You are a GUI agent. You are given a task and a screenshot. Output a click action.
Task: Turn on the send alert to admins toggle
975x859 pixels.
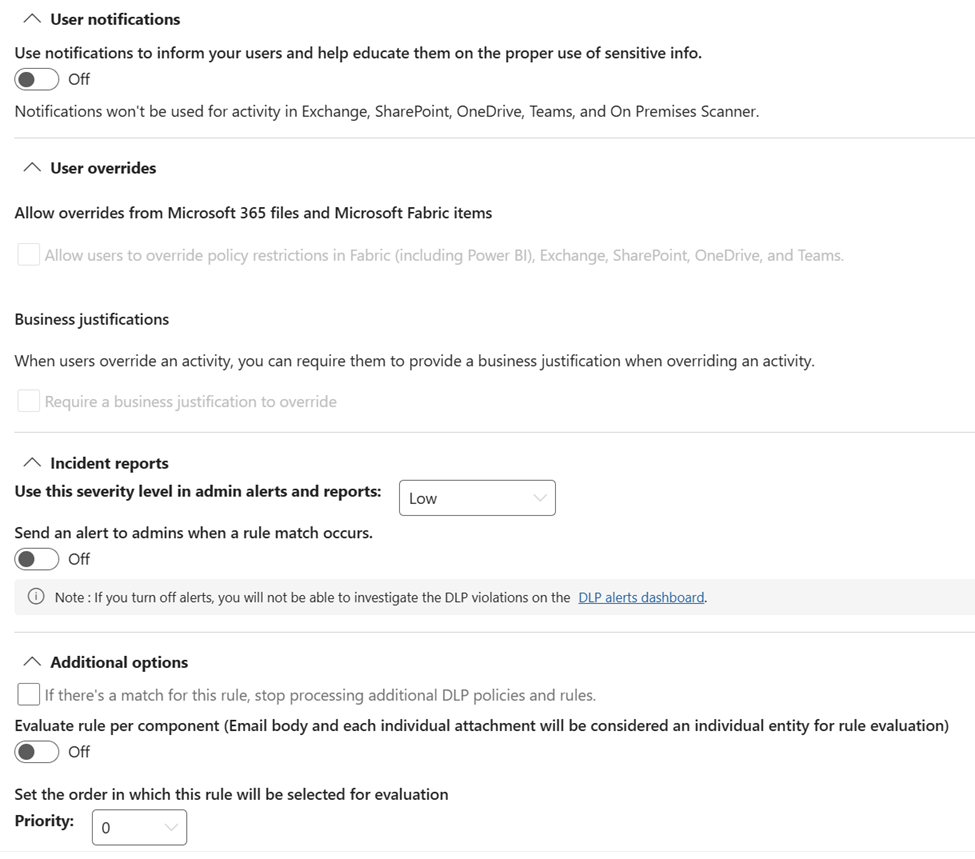[x=37, y=559]
